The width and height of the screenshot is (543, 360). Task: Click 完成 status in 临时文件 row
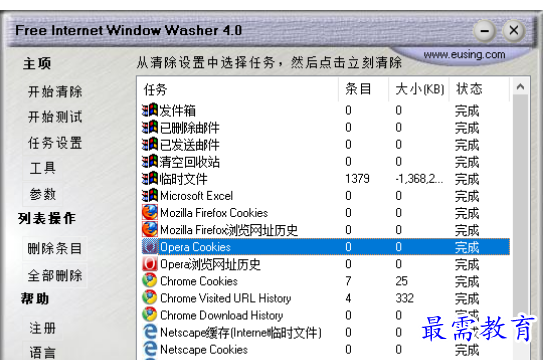click(x=467, y=179)
